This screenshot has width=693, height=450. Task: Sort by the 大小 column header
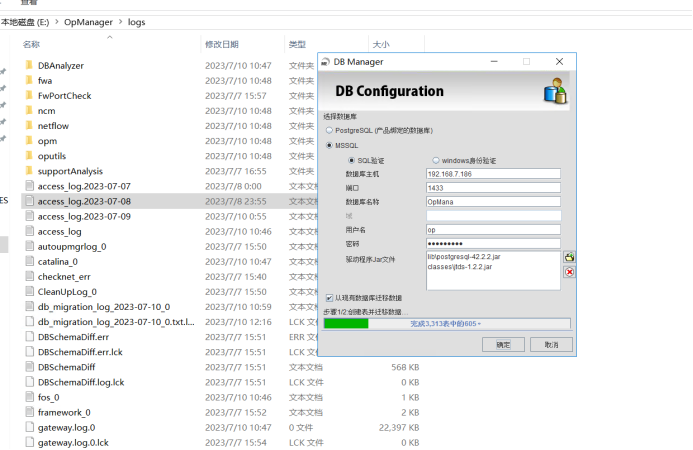[381, 44]
